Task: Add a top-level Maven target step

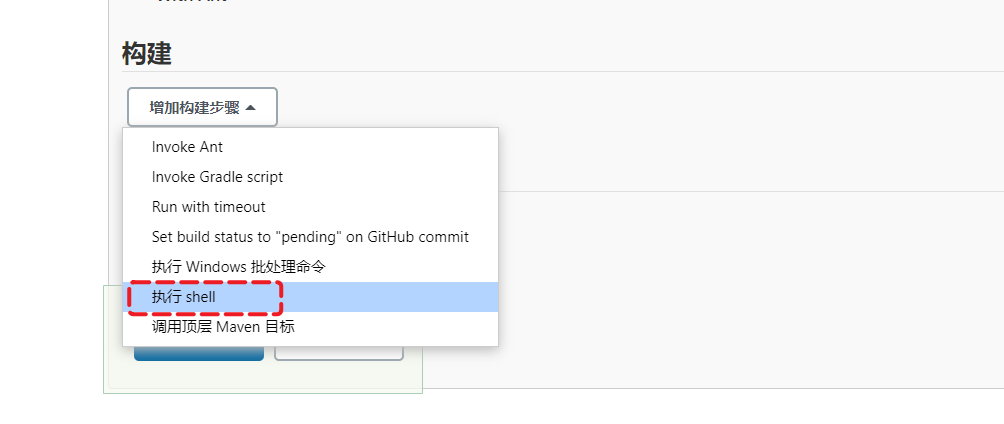Action: tap(223, 327)
